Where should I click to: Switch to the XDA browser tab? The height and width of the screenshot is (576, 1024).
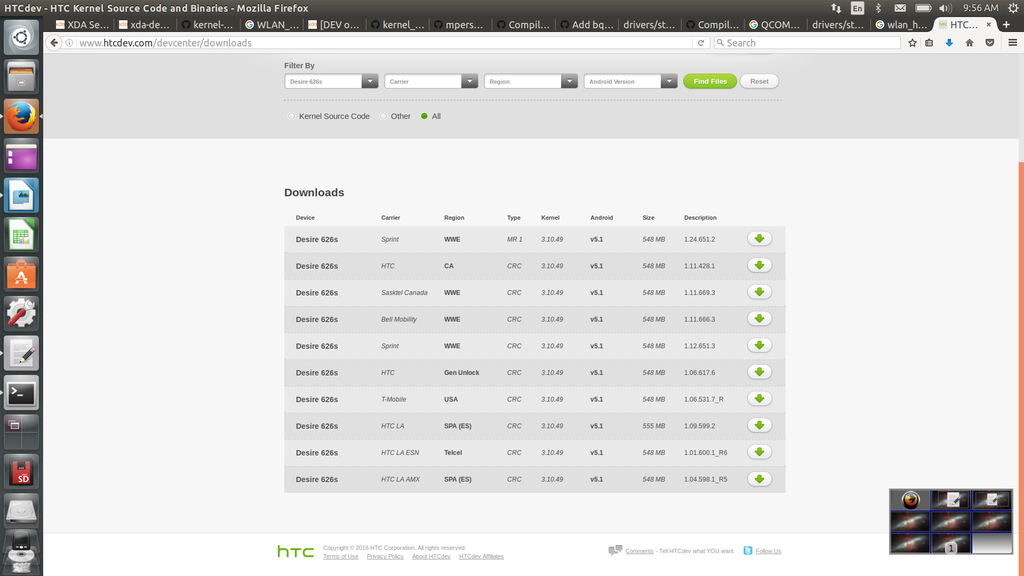[x=82, y=24]
